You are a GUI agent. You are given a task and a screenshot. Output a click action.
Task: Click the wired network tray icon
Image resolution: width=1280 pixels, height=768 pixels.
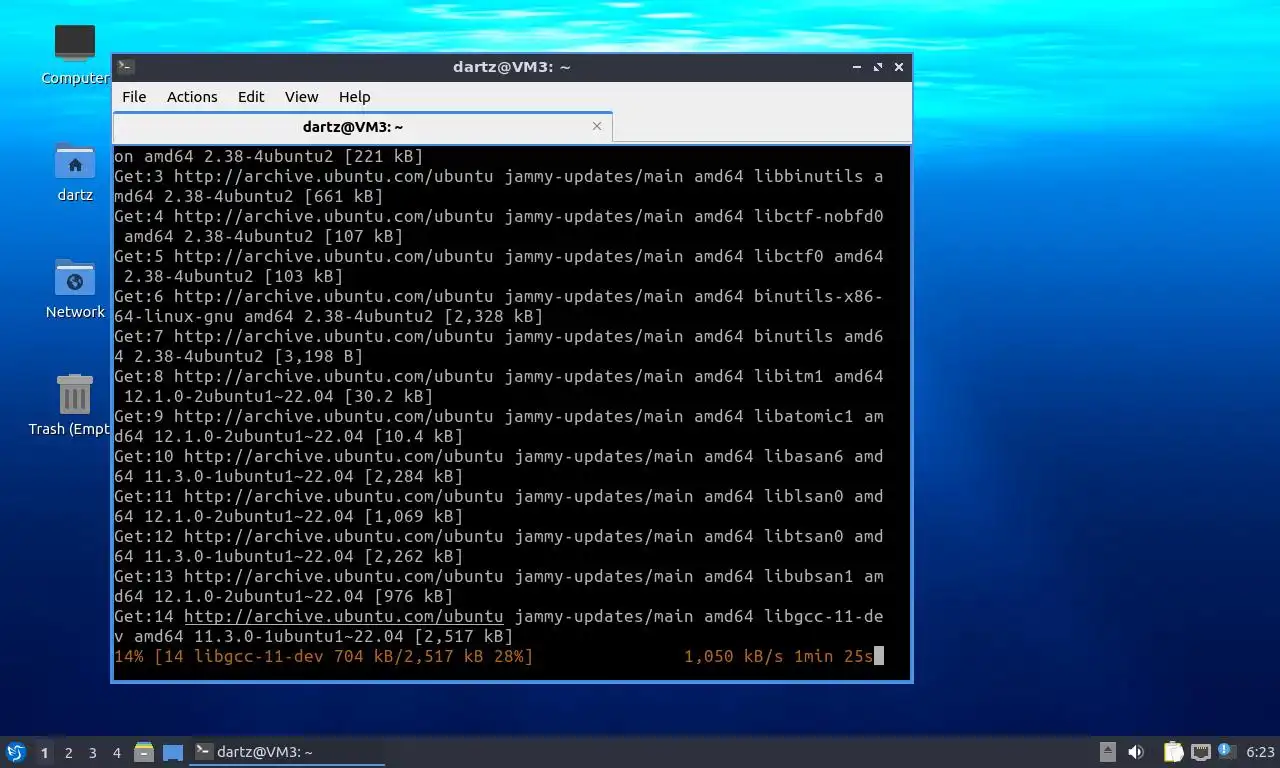pos(1200,752)
